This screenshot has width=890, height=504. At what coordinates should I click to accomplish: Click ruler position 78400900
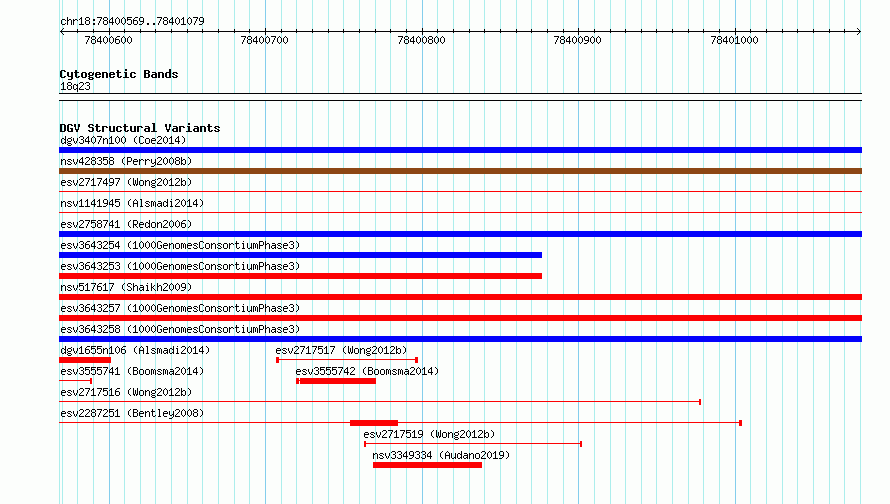577,40
